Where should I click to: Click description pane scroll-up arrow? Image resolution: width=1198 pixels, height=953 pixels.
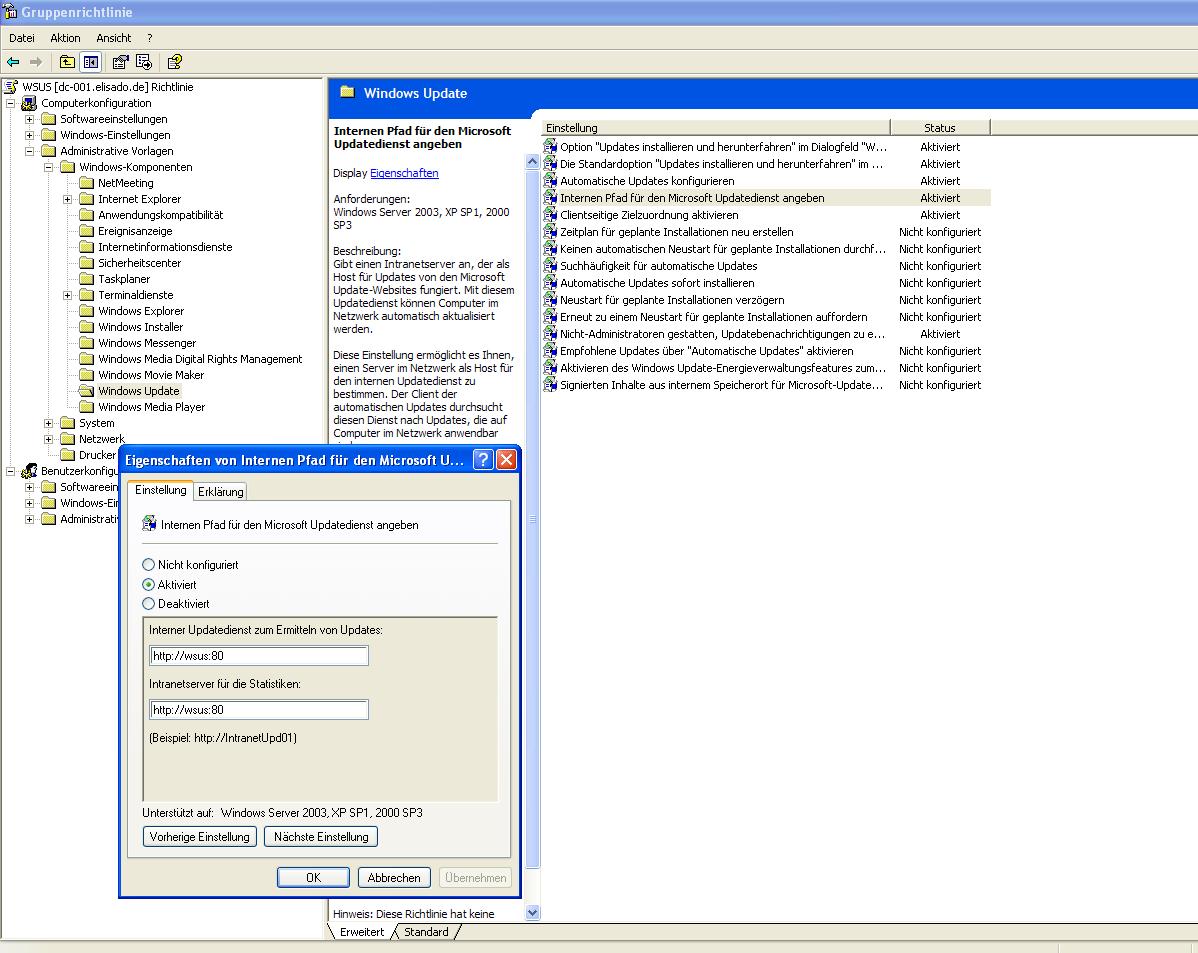pos(533,162)
